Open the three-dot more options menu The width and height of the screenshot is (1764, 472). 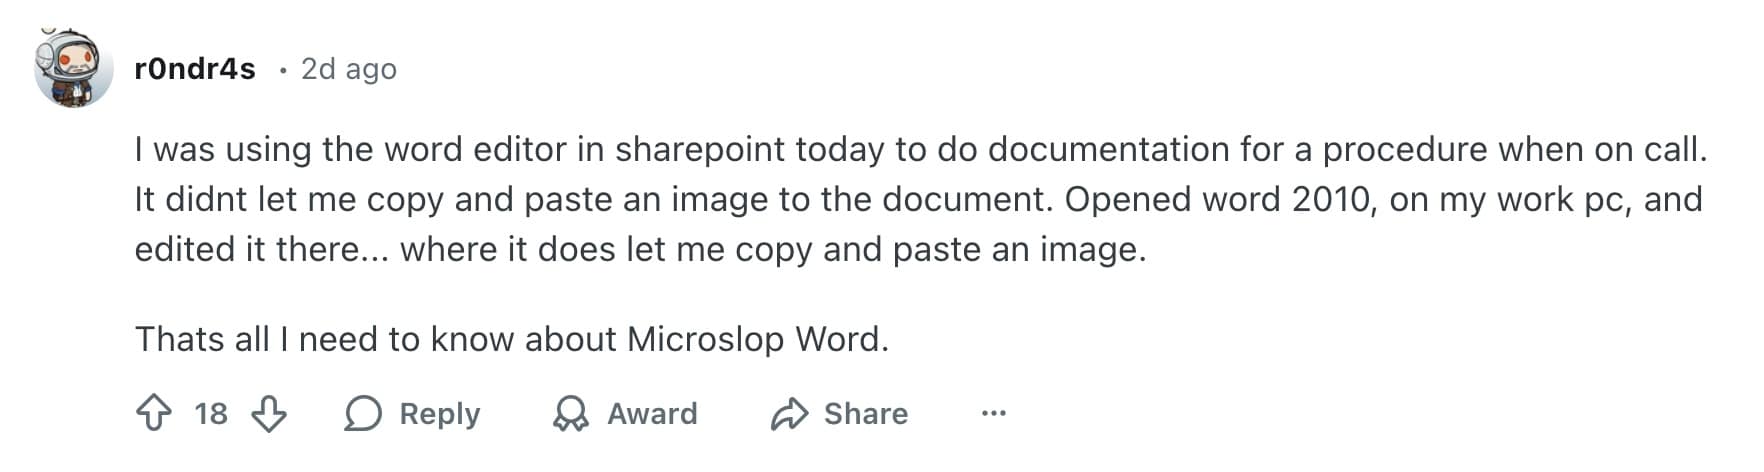(993, 413)
